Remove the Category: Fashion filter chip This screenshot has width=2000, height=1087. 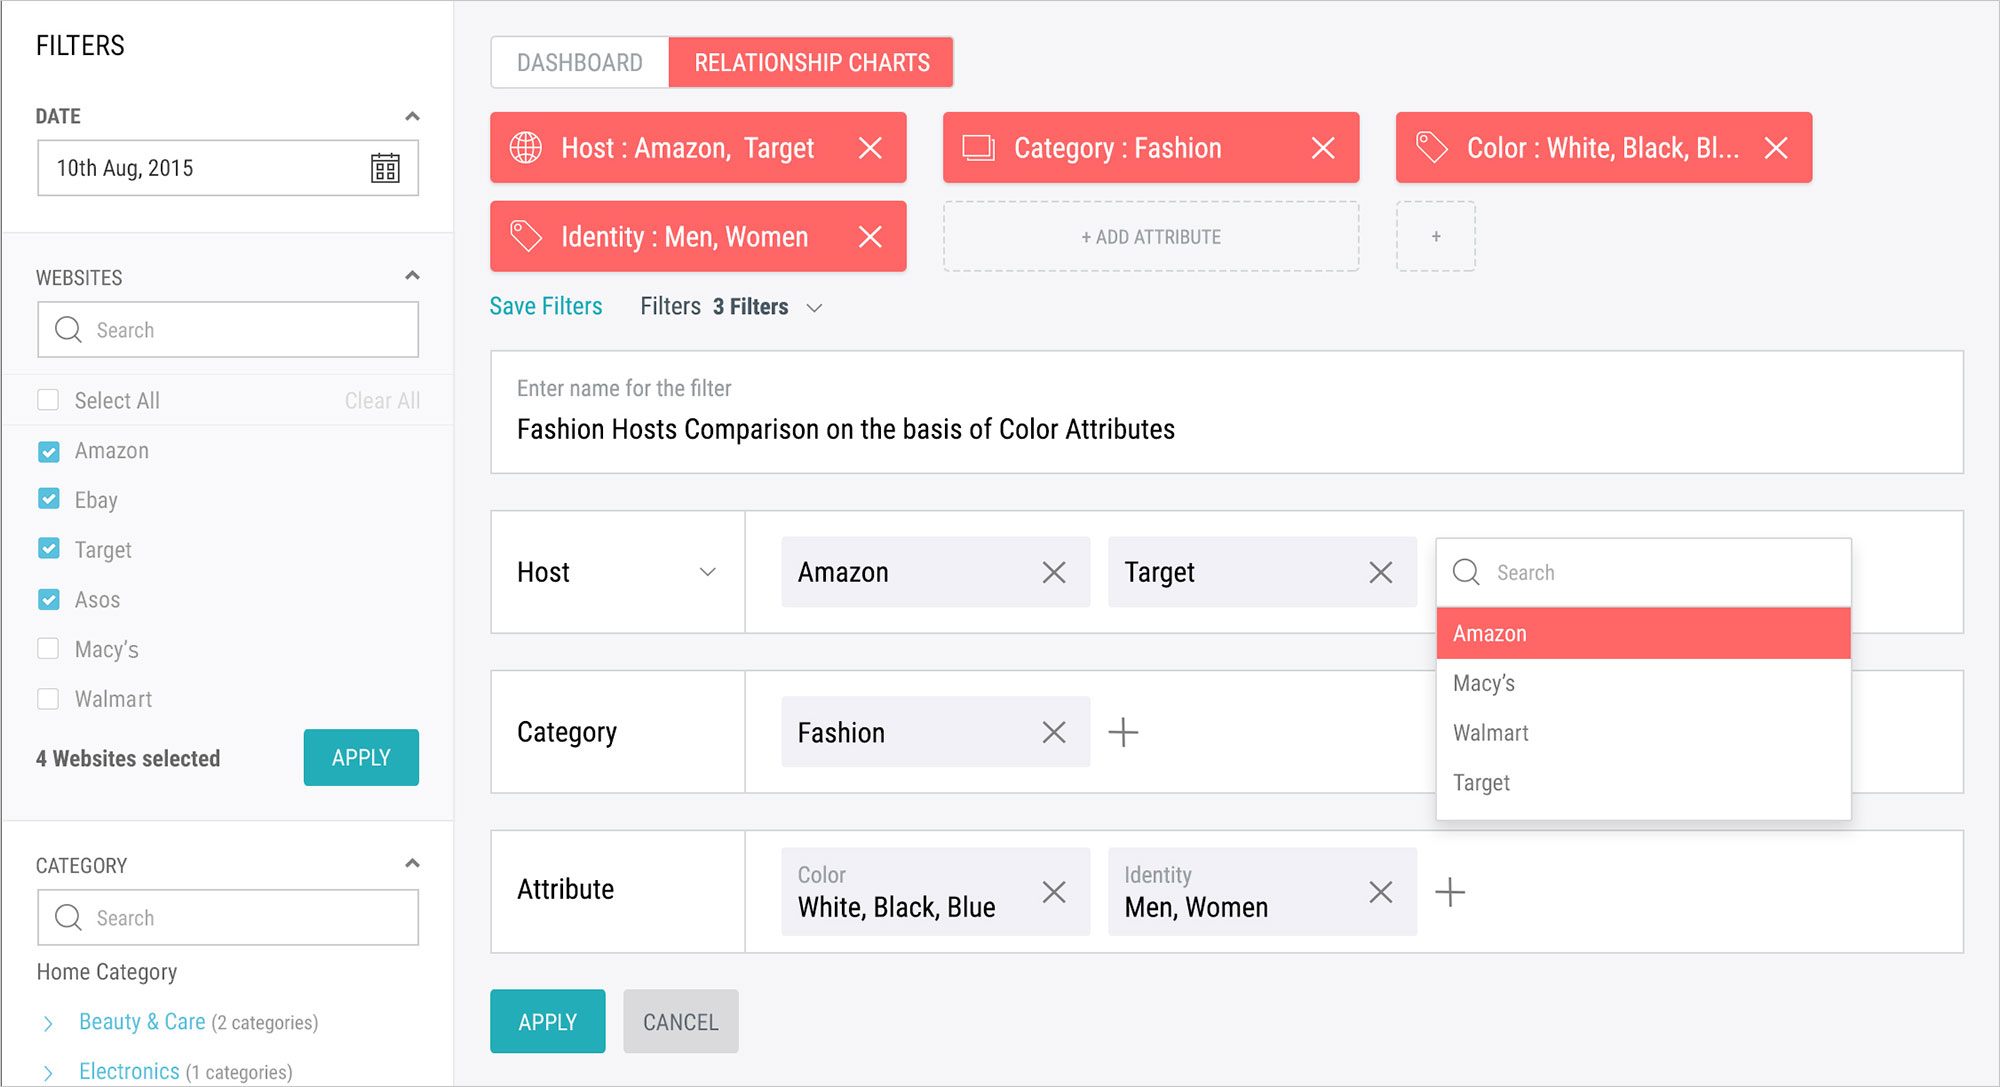(1323, 148)
